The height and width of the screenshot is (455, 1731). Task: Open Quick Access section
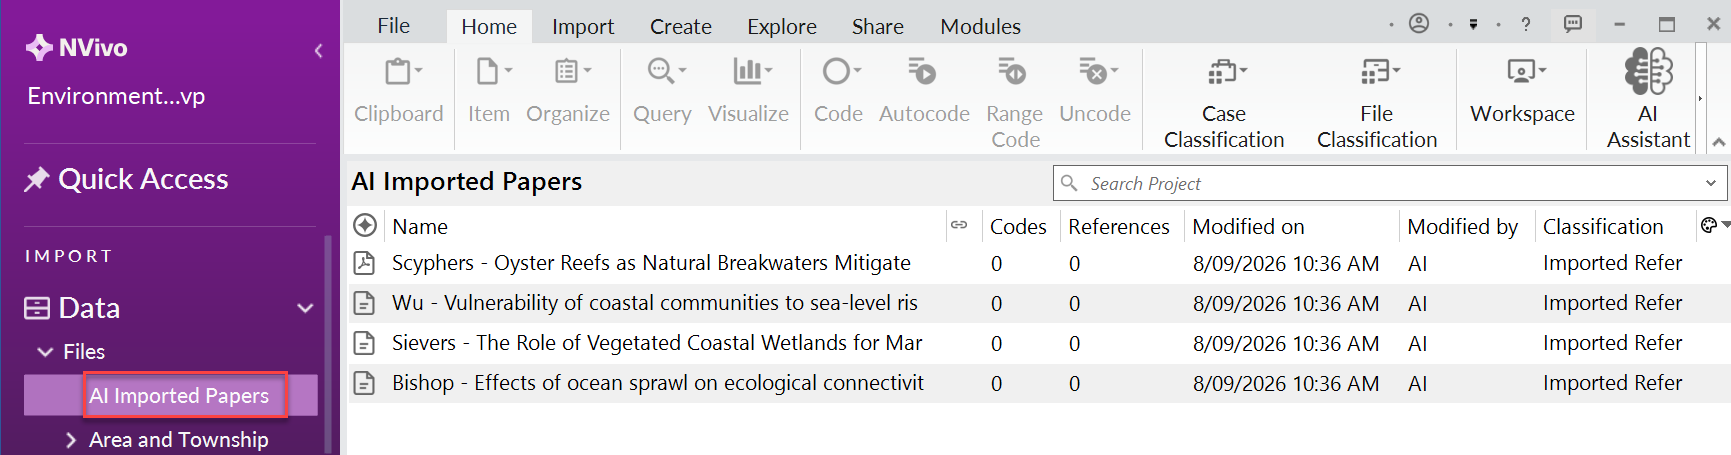[143, 179]
